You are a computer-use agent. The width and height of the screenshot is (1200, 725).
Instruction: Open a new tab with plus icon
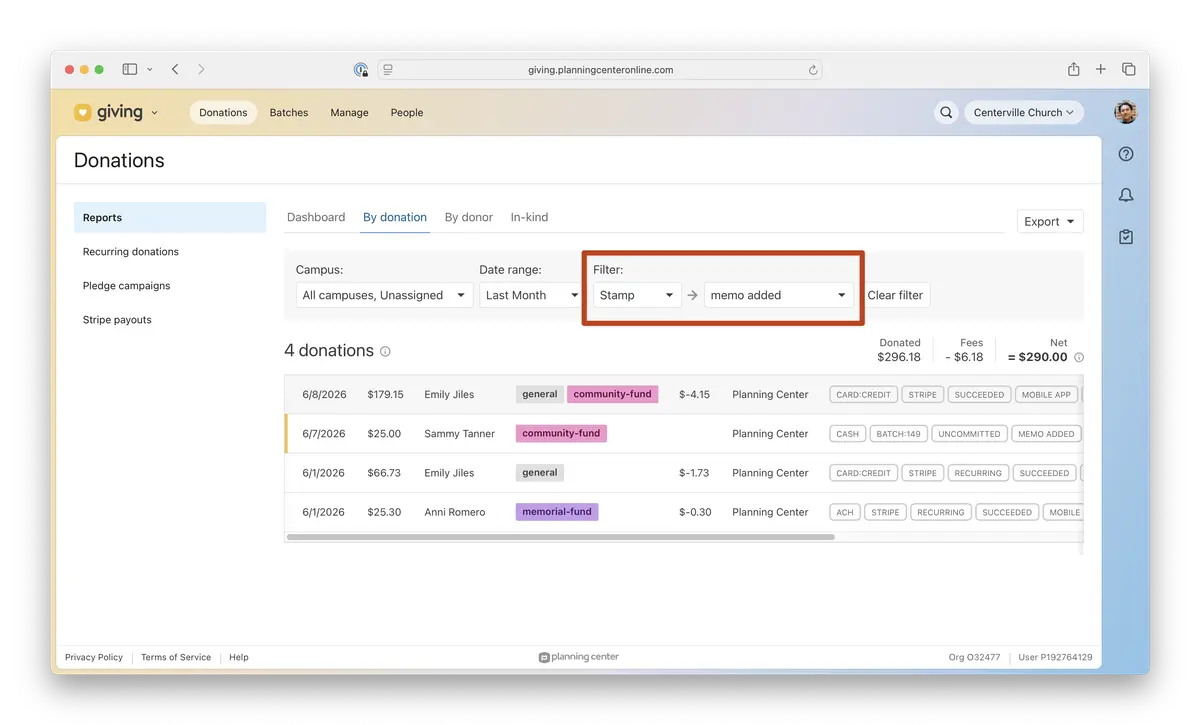coord(1101,69)
